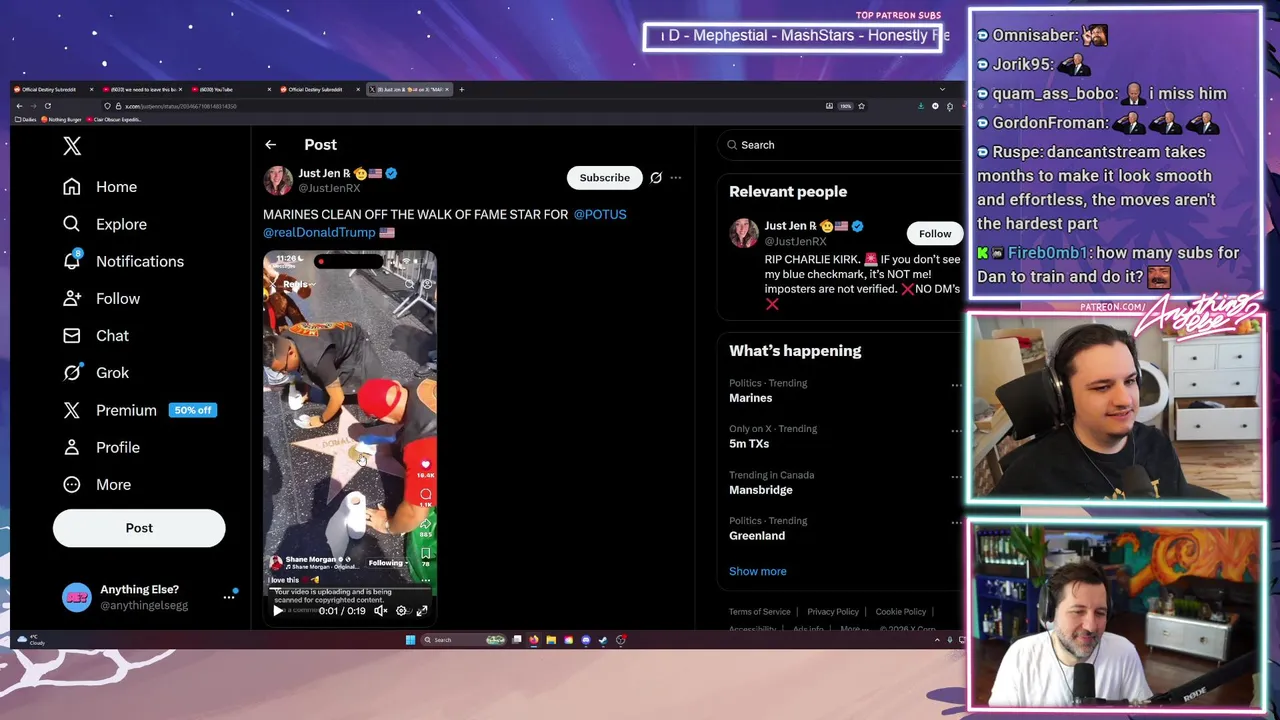Open the Cookie Policy link

coord(901,612)
